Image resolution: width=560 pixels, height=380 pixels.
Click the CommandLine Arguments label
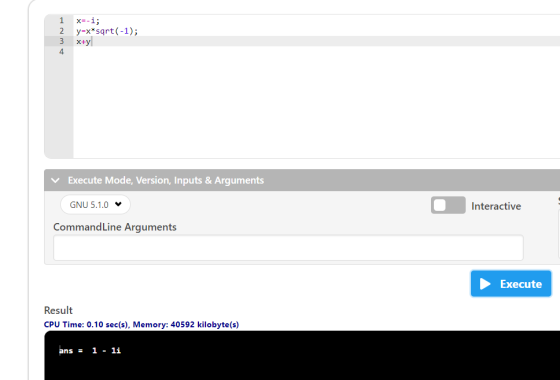[x=115, y=227]
